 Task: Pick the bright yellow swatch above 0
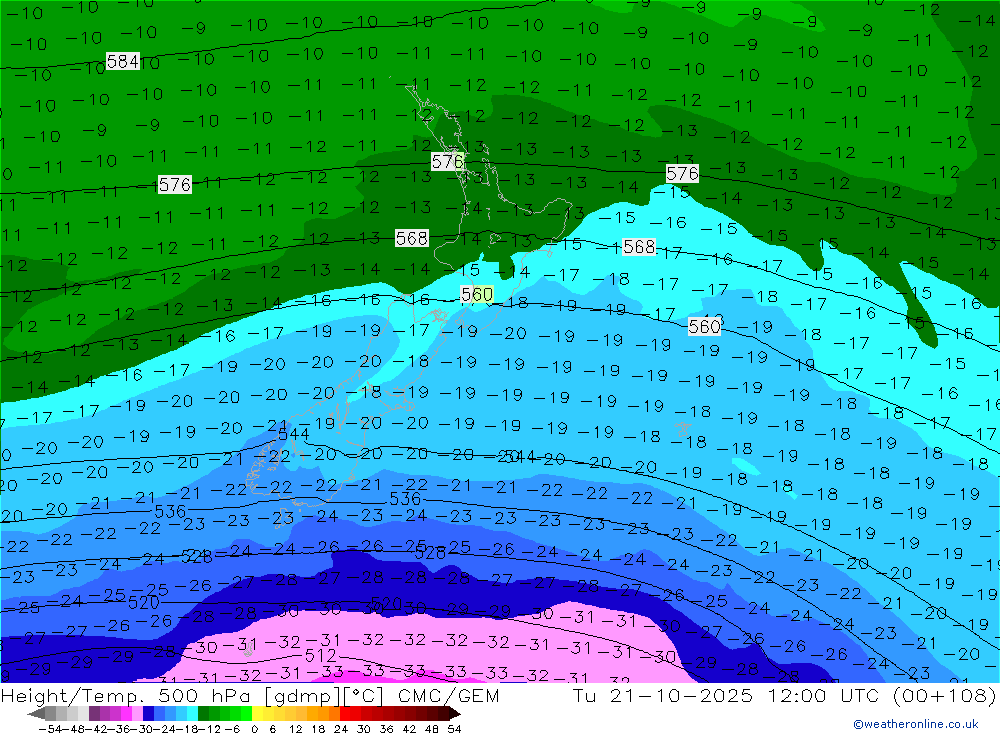[x=258, y=713]
